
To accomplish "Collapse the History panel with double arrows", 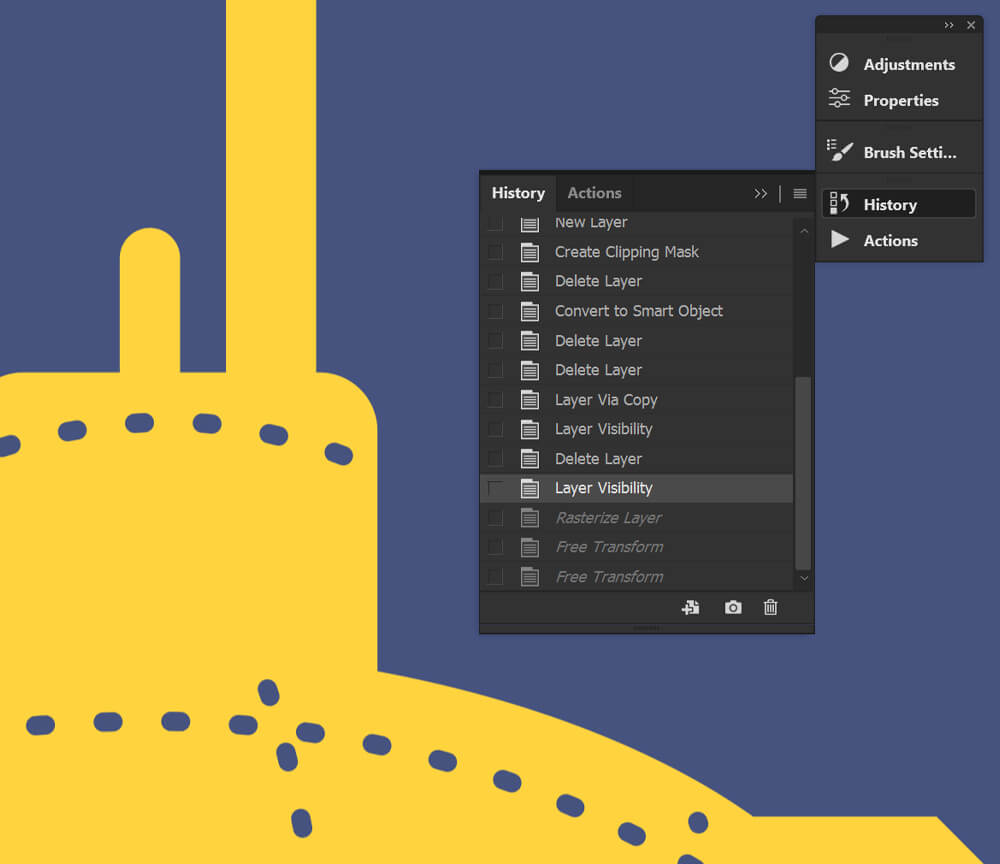I will (761, 193).
